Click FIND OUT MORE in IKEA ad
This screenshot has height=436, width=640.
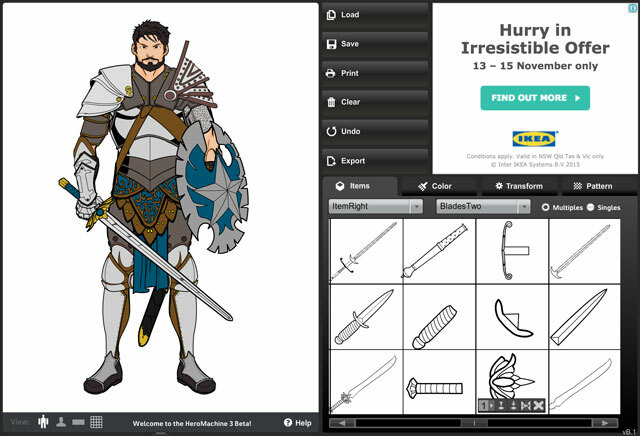[535, 98]
